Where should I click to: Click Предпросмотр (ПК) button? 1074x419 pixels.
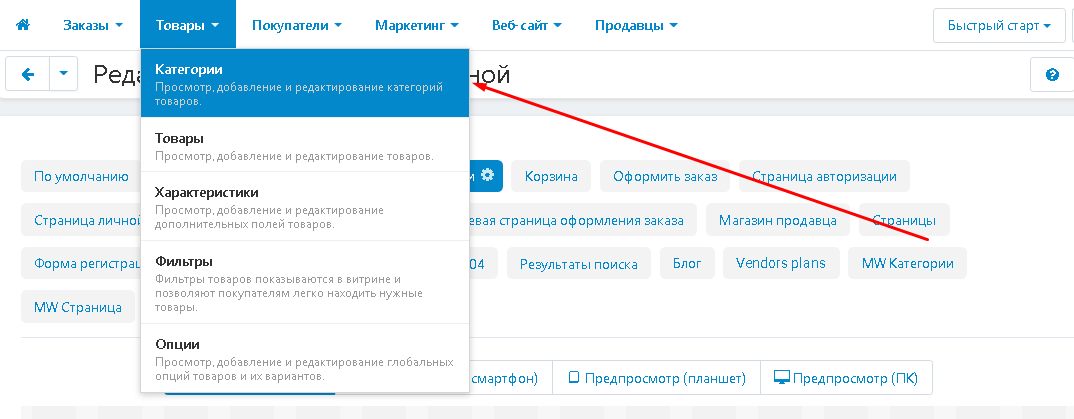tap(846, 378)
